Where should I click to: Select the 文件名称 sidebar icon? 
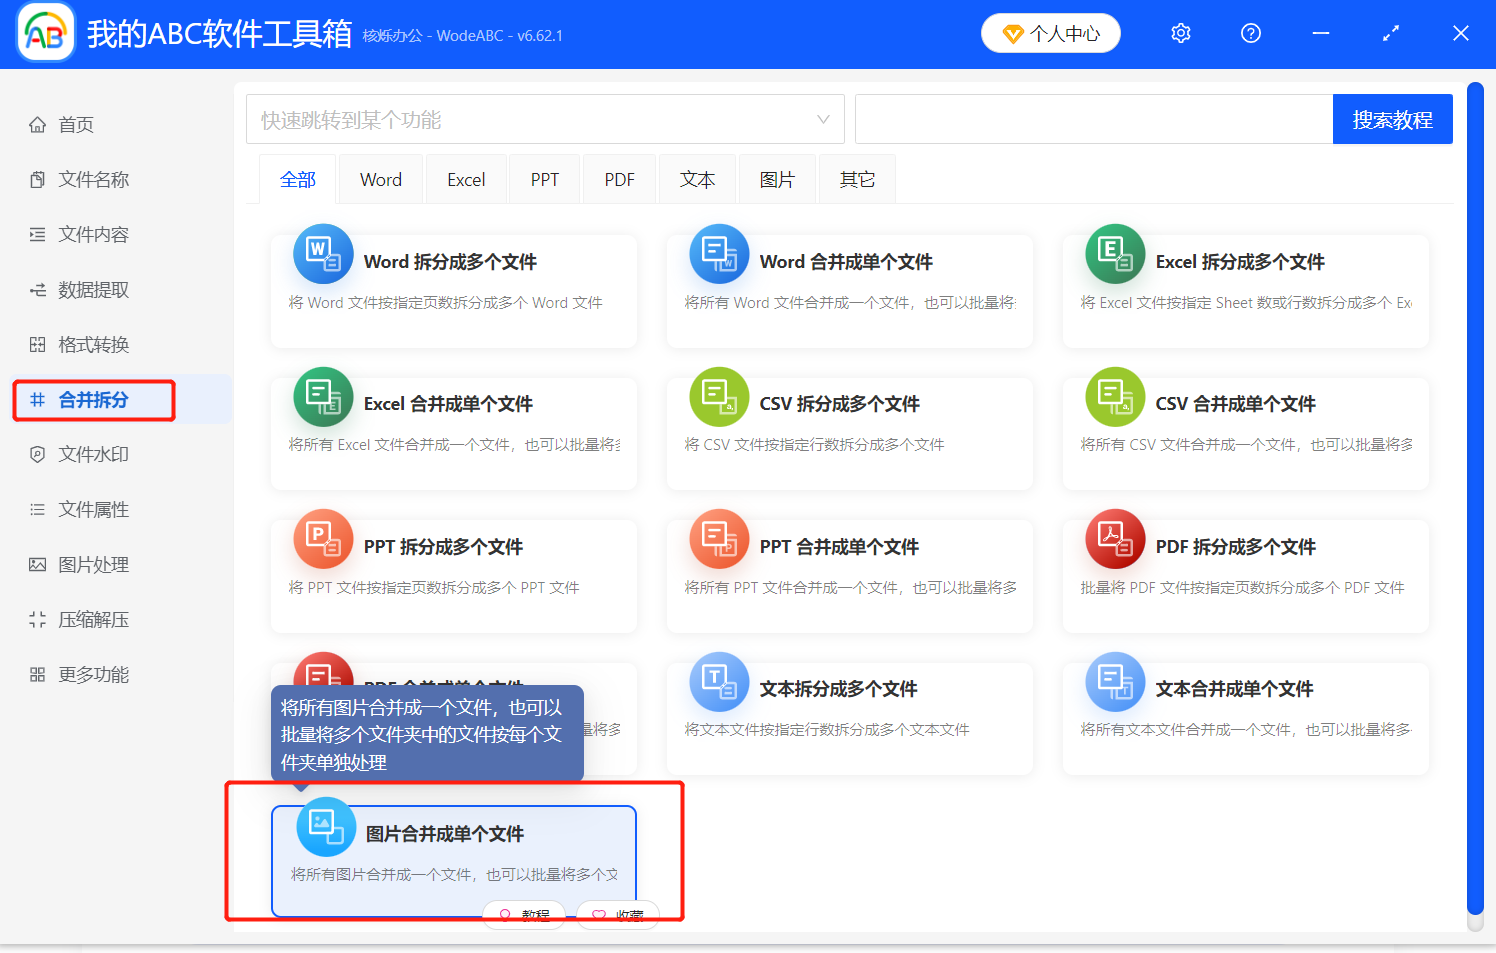(x=37, y=179)
